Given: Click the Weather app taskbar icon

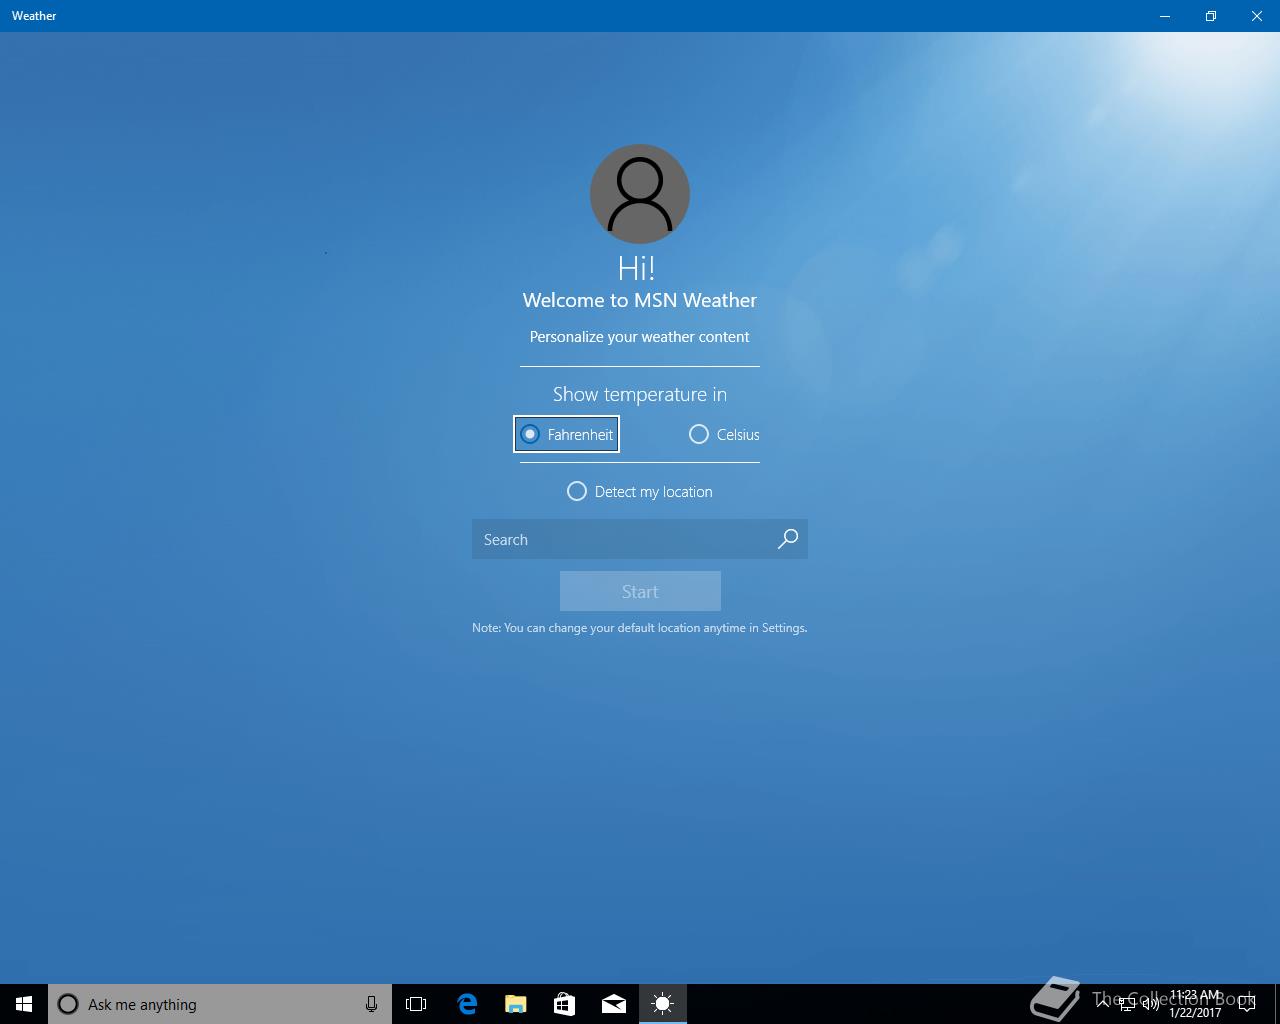Looking at the screenshot, I should [x=663, y=1004].
